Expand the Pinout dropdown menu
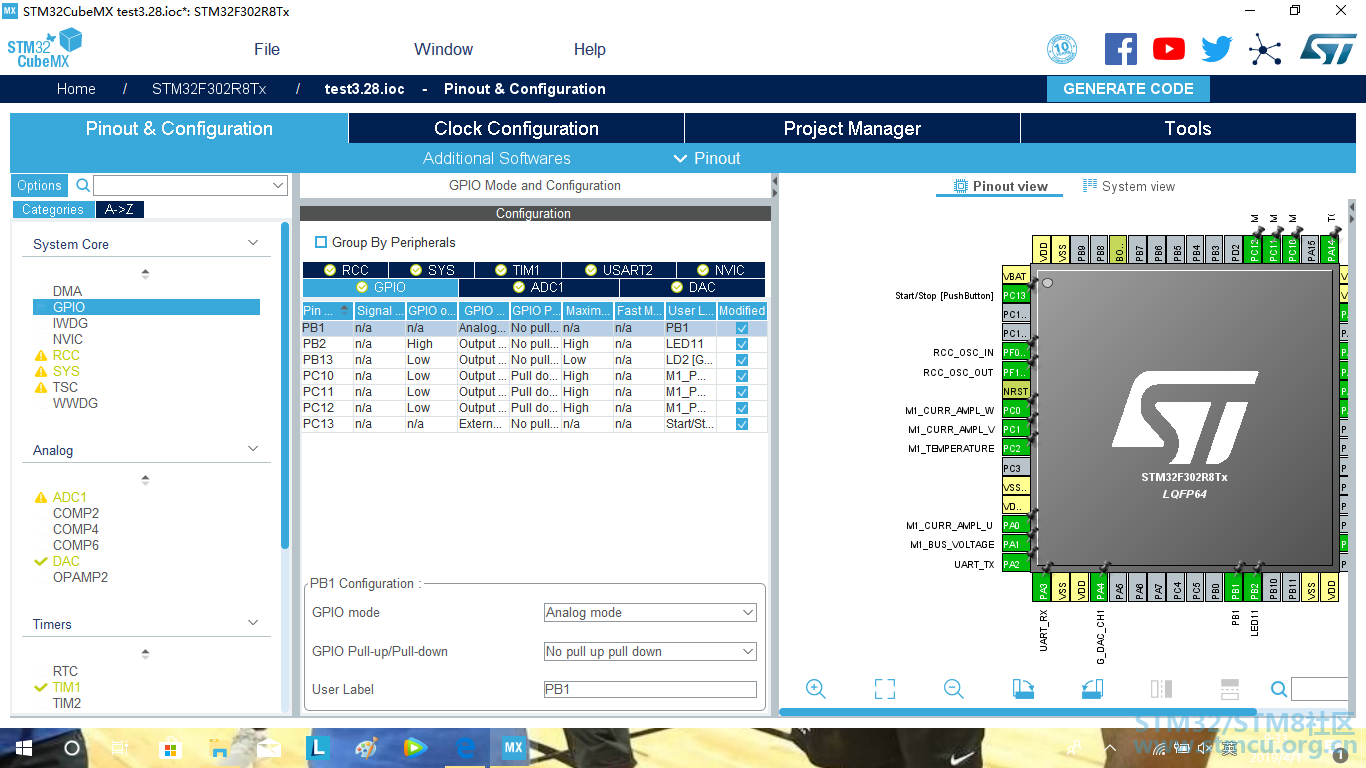Image resolution: width=1366 pixels, height=768 pixels. coord(707,158)
